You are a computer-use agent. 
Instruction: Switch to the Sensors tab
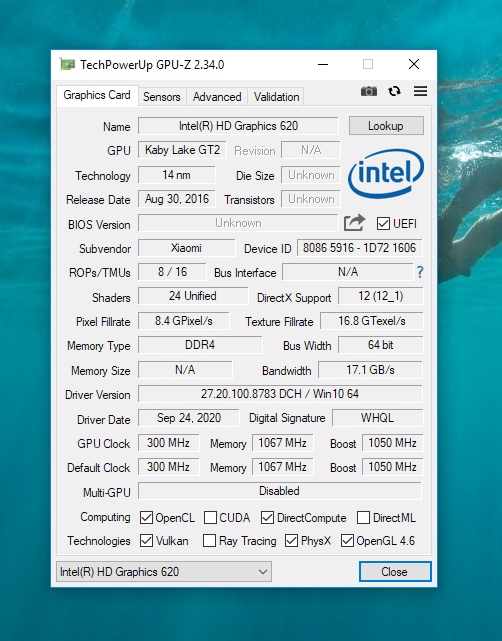click(161, 97)
